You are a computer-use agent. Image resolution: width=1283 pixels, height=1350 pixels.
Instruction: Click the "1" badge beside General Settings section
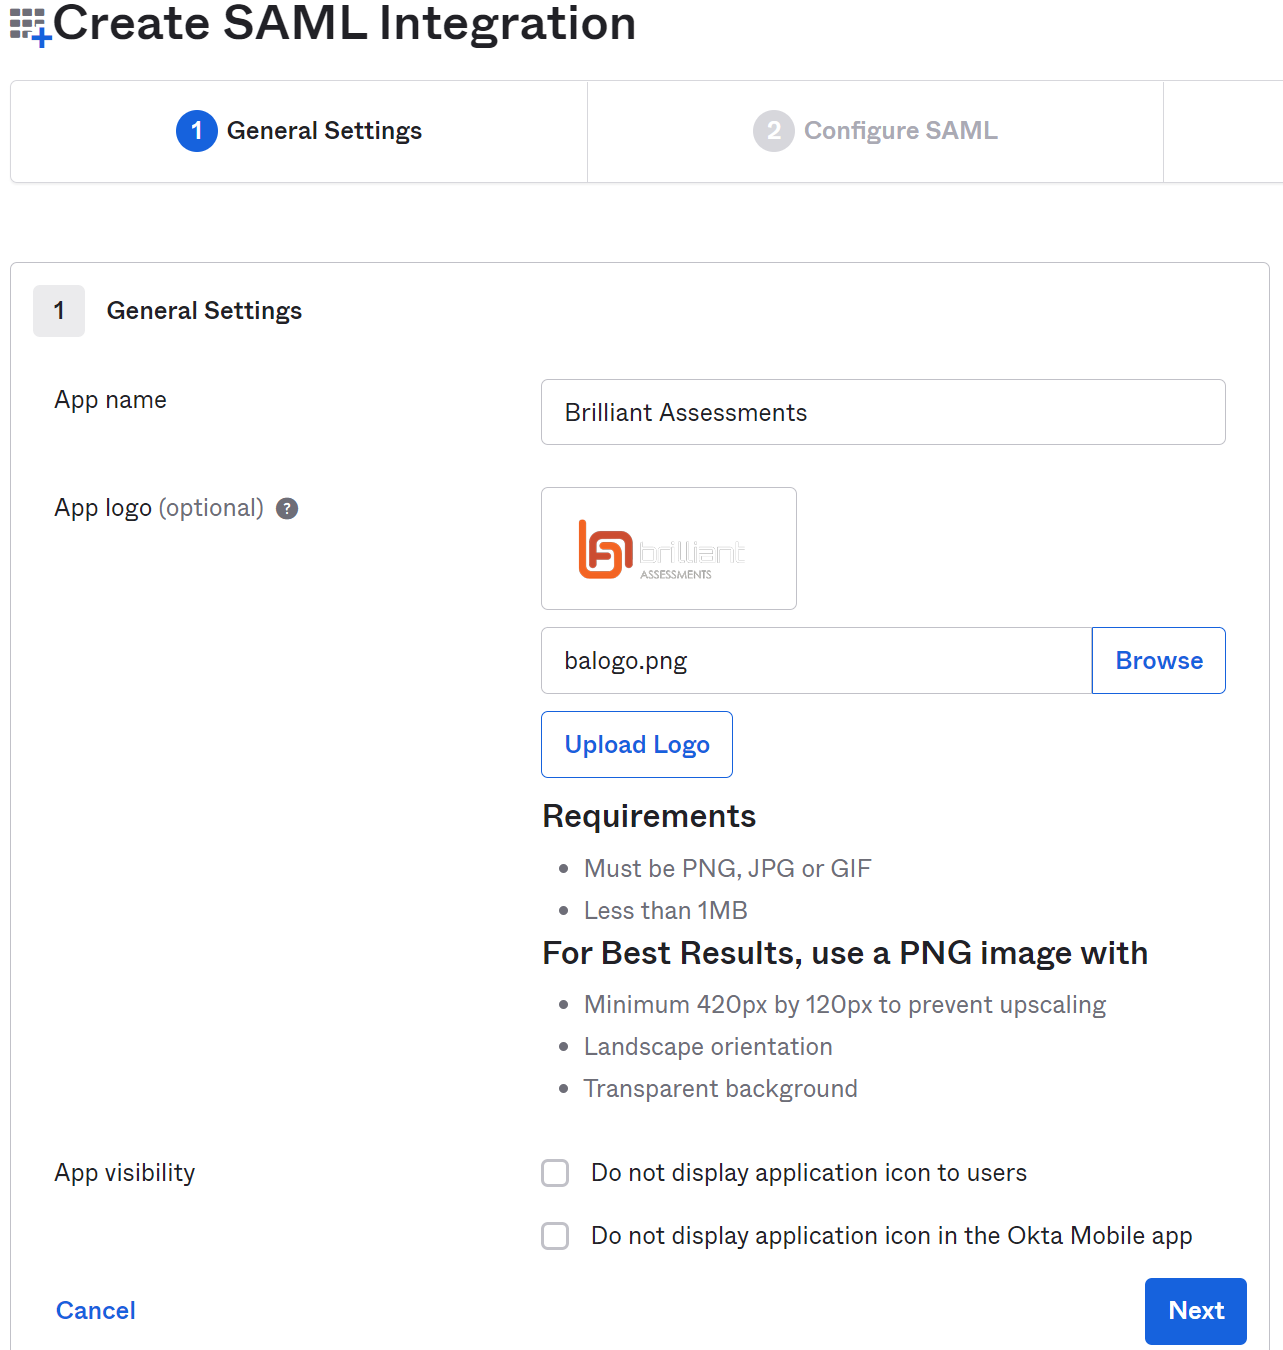58,311
